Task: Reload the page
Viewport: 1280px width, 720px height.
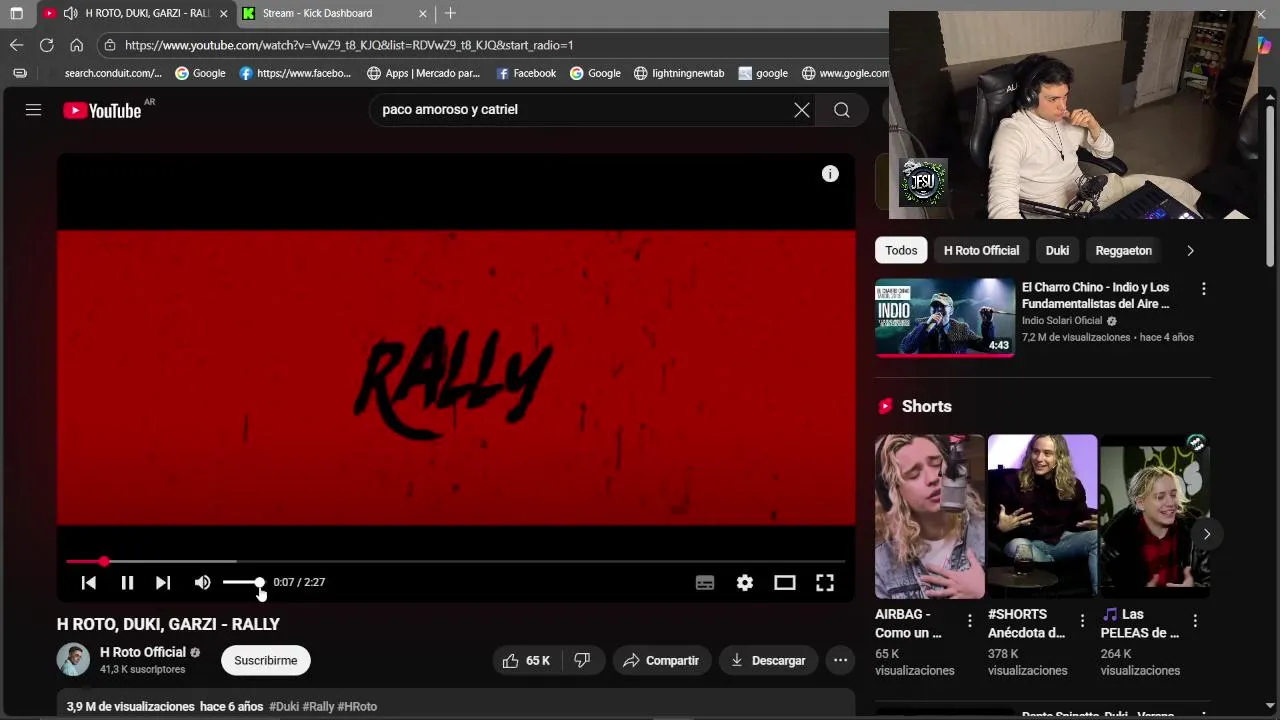Action: coord(46,45)
